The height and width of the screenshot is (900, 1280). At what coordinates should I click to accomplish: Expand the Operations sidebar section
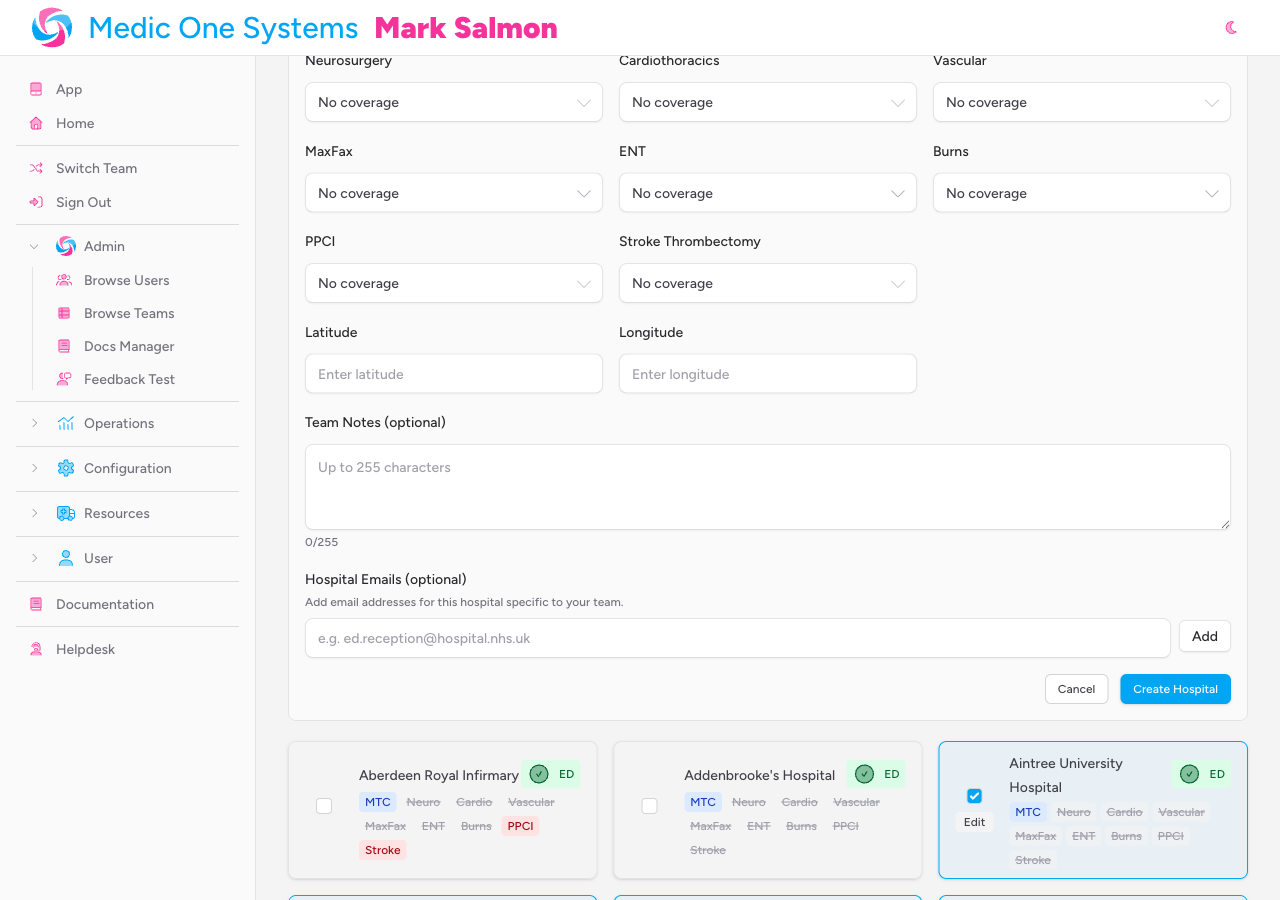[119, 423]
